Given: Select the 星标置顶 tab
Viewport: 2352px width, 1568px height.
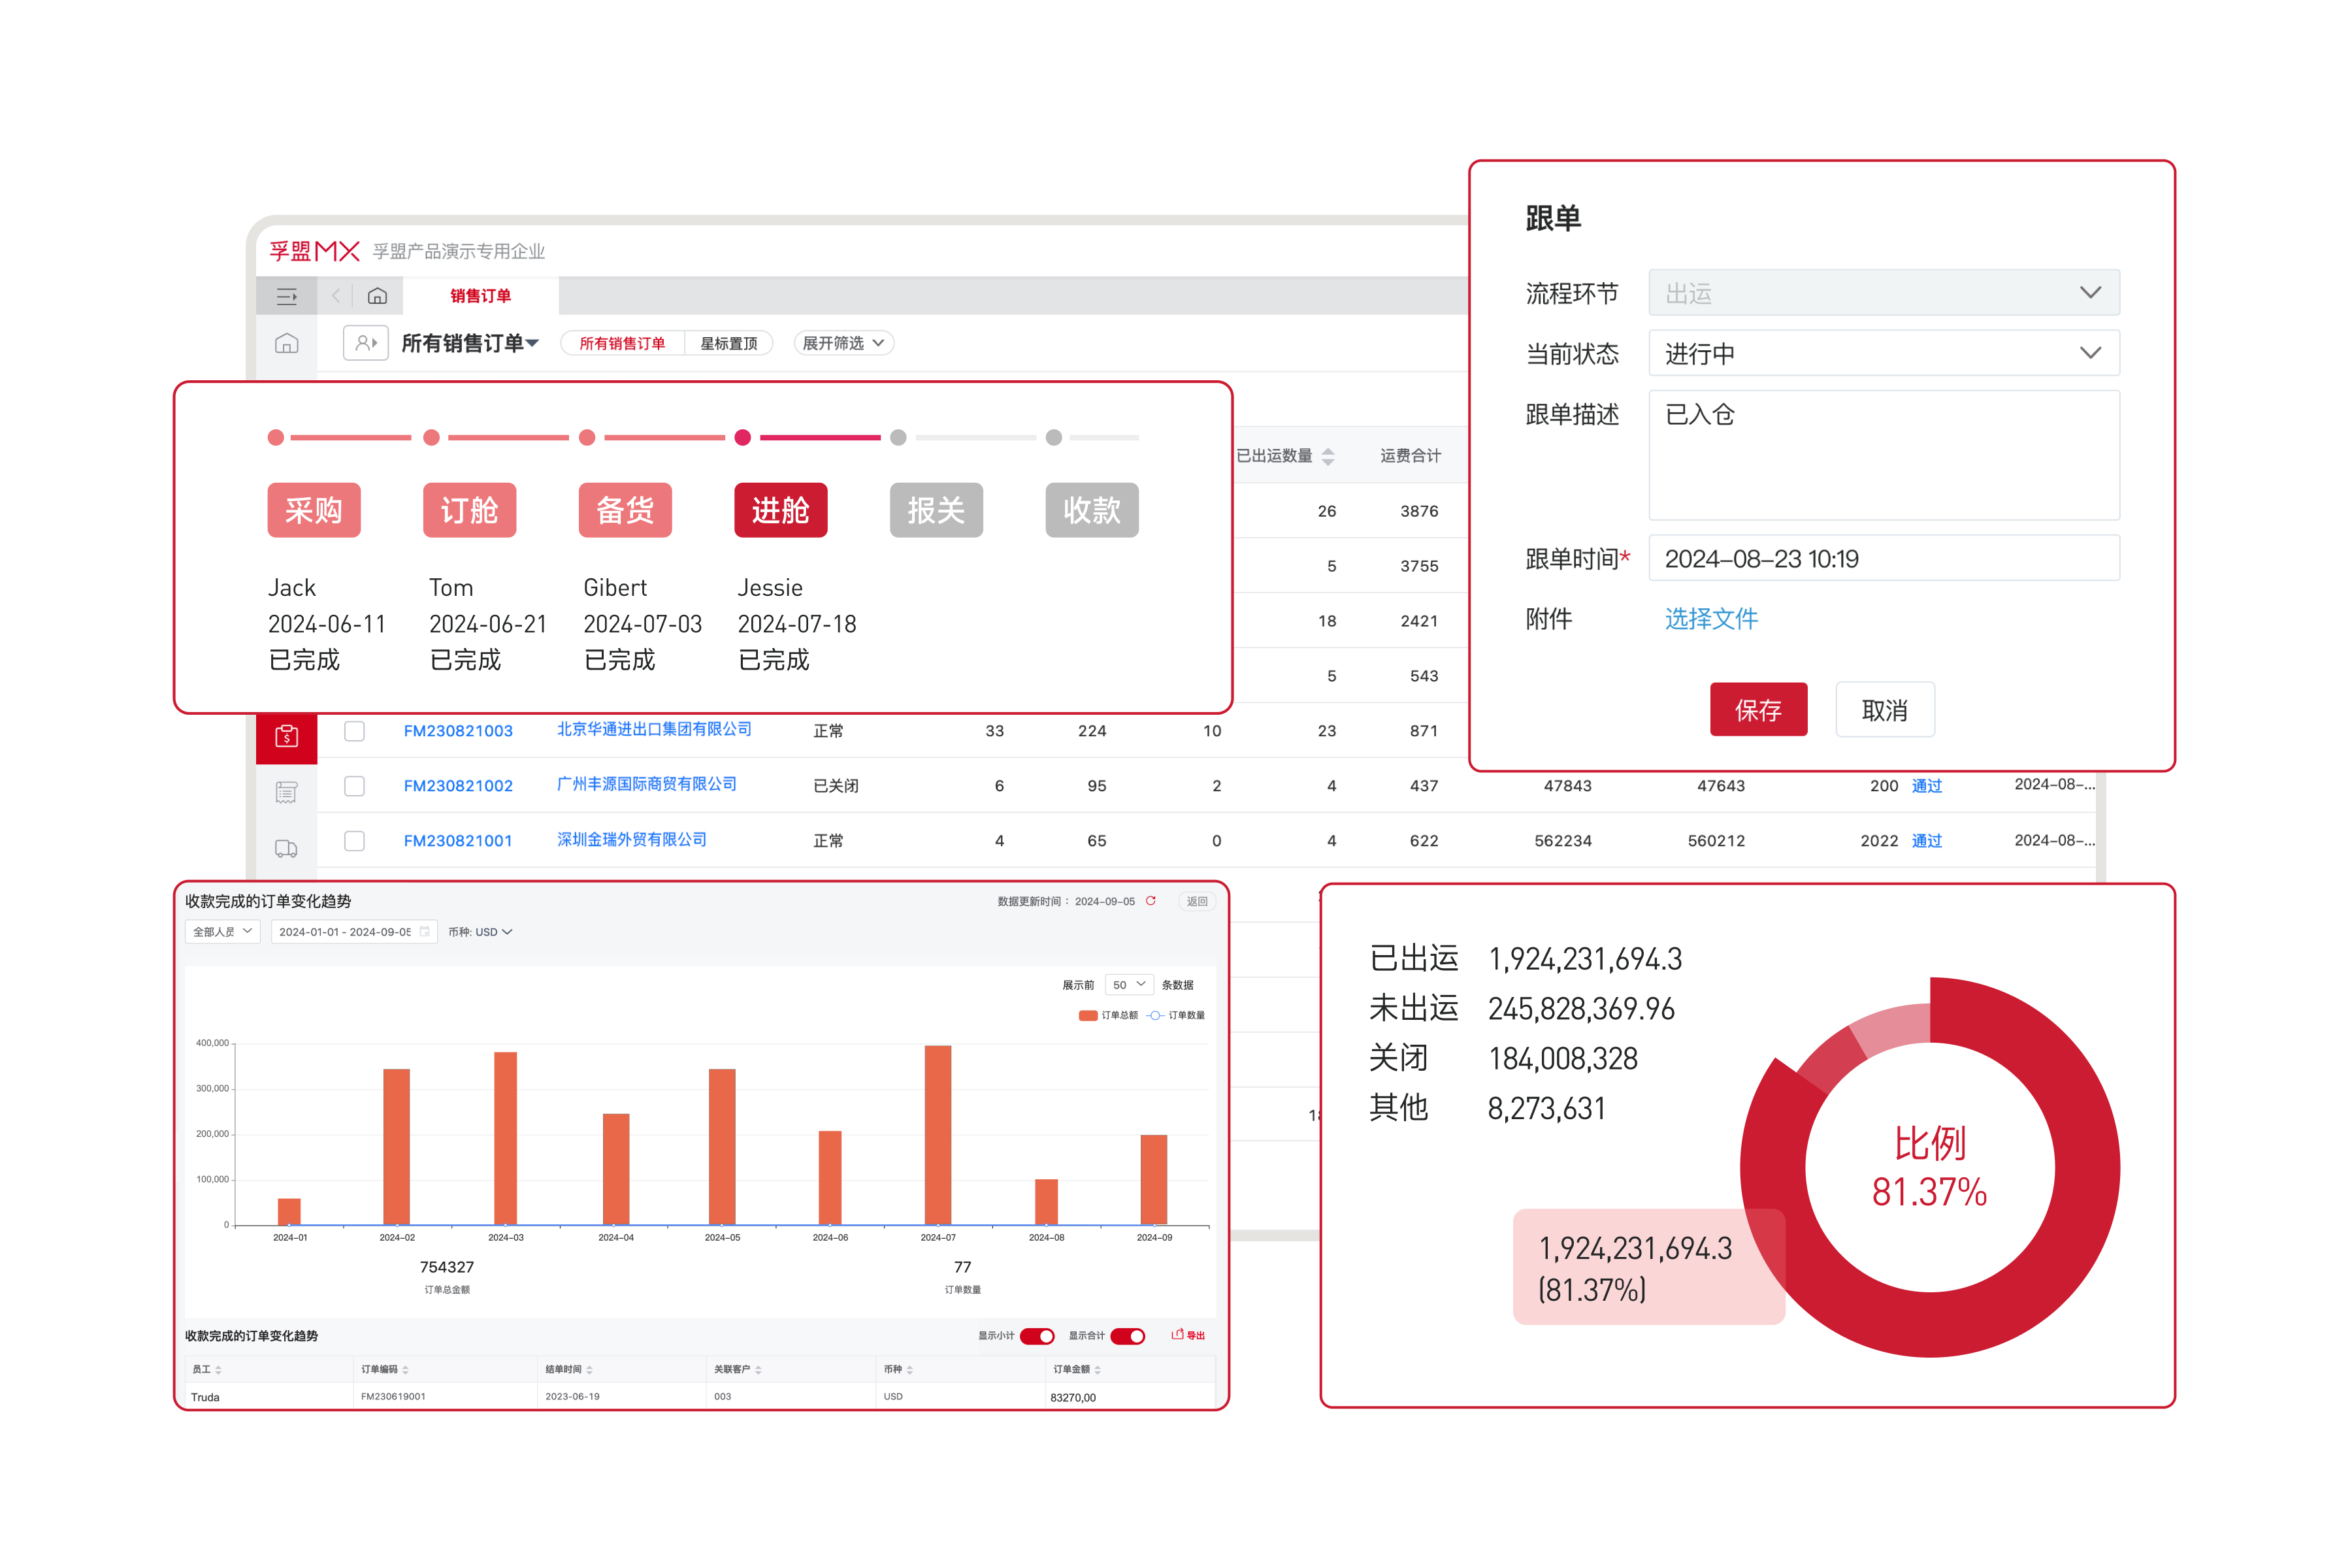Looking at the screenshot, I should [x=728, y=343].
